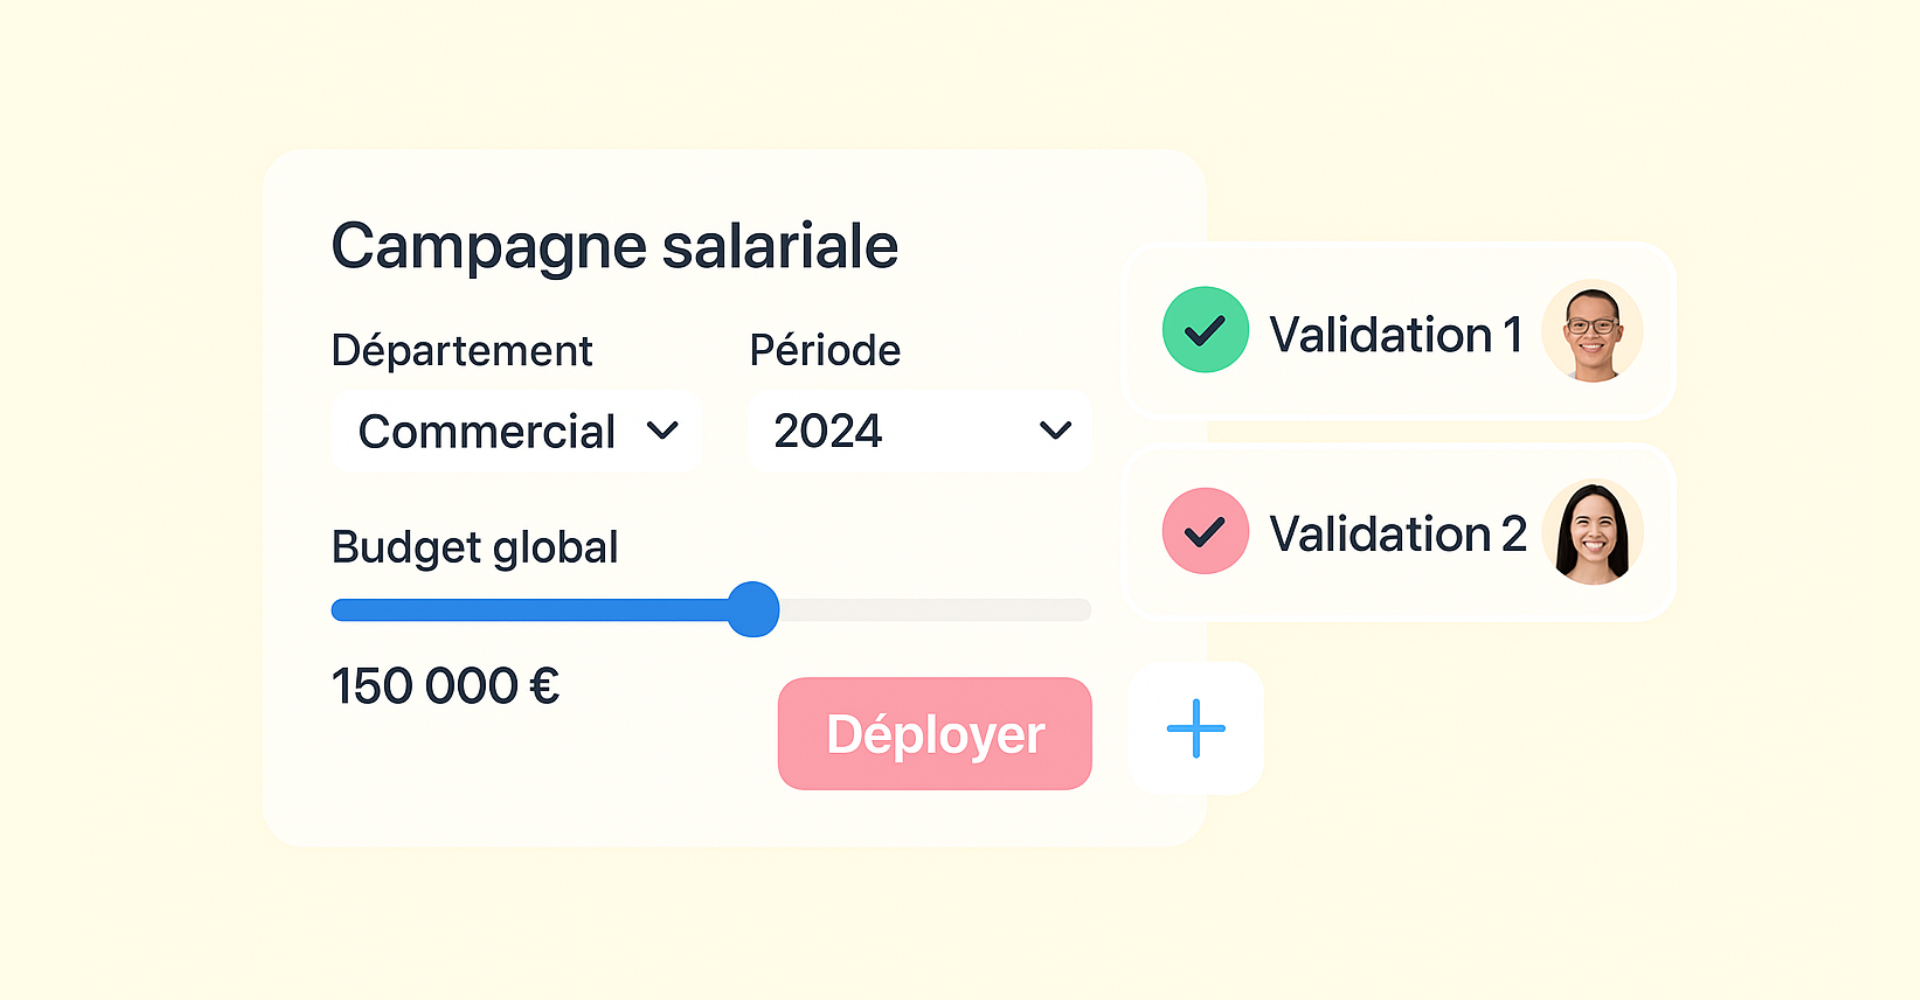Viewport: 1920px width, 1000px height.
Task: Click the 150 000 € budget amount
Action: [445, 687]
